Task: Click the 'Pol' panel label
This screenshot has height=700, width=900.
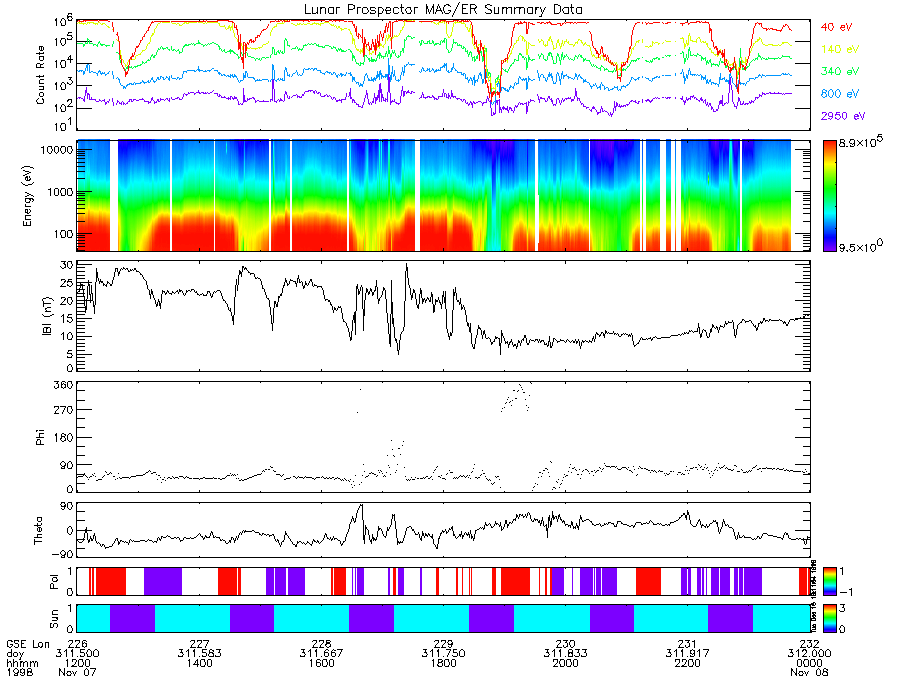Action: [53, 582]
